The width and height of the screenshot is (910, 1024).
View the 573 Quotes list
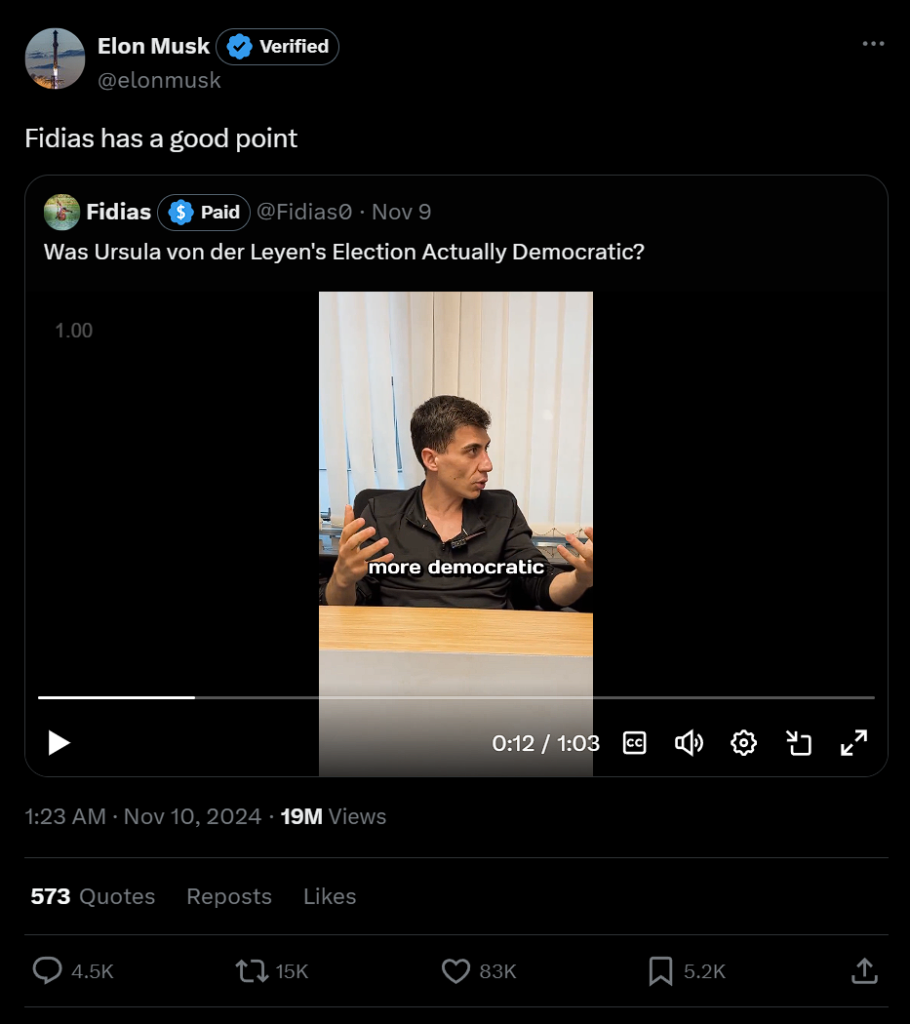pos(93,896)
